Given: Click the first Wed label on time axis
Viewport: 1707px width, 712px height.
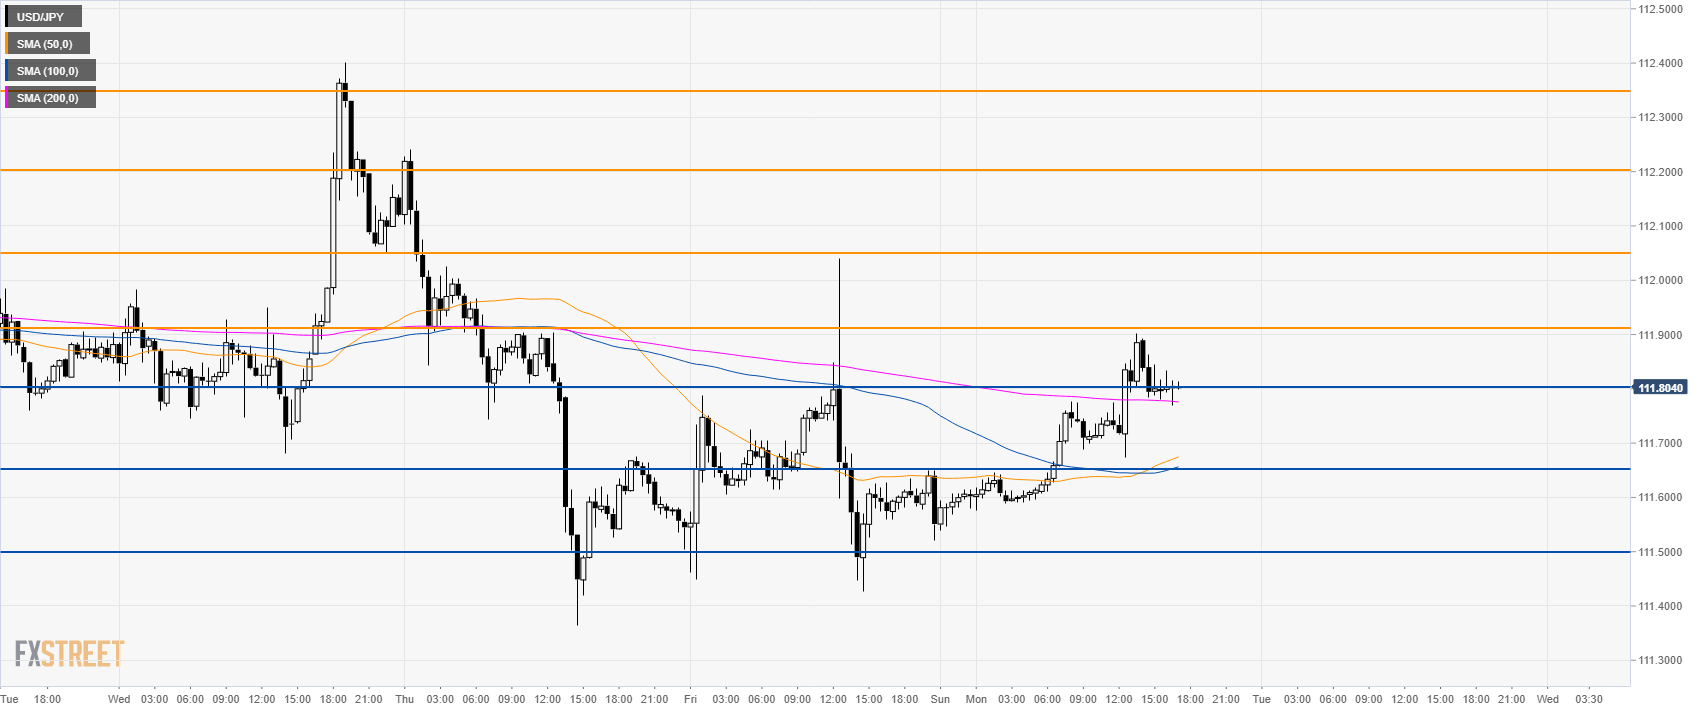Looking at the screenshot, I should tap(119, 699).
